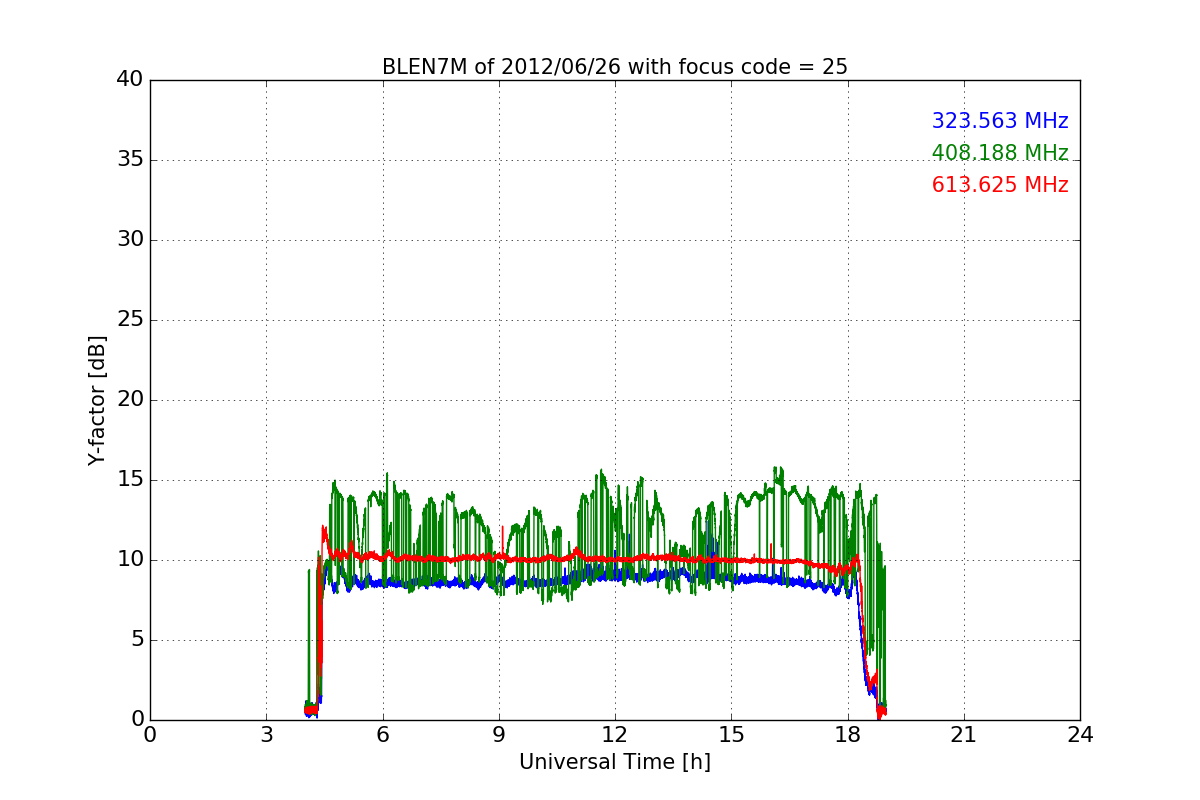
Task: Click x-axis tick label 6
Action: [x=382, y=734]
